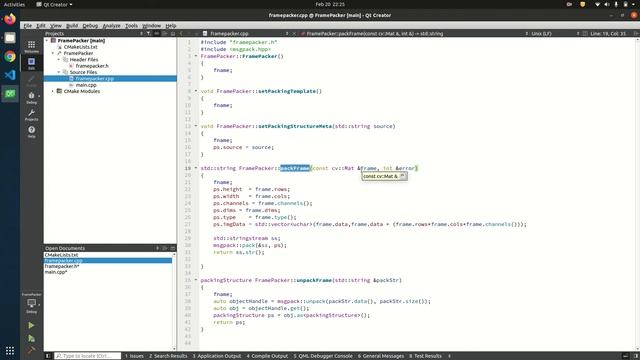Viewport: 640px width, 360px height.
Task: Open Google Chrome from the dock
Action: click(x=10, y=57)
